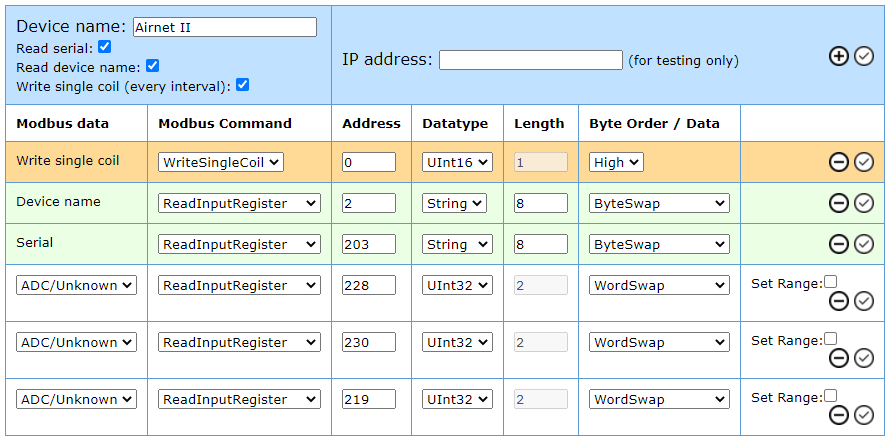Click the Serial row length field
Image resolution: width=890 pixels, height=440 pixels.
pyautogui.click(x=541, y=244)
